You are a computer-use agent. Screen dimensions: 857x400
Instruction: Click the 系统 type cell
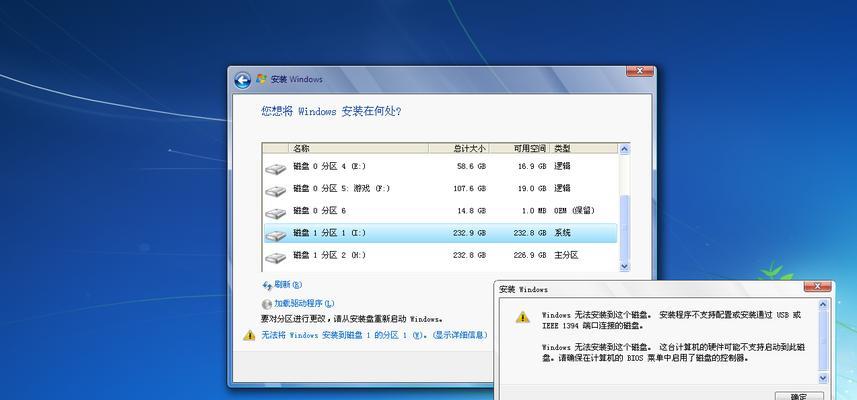(562, 233)
